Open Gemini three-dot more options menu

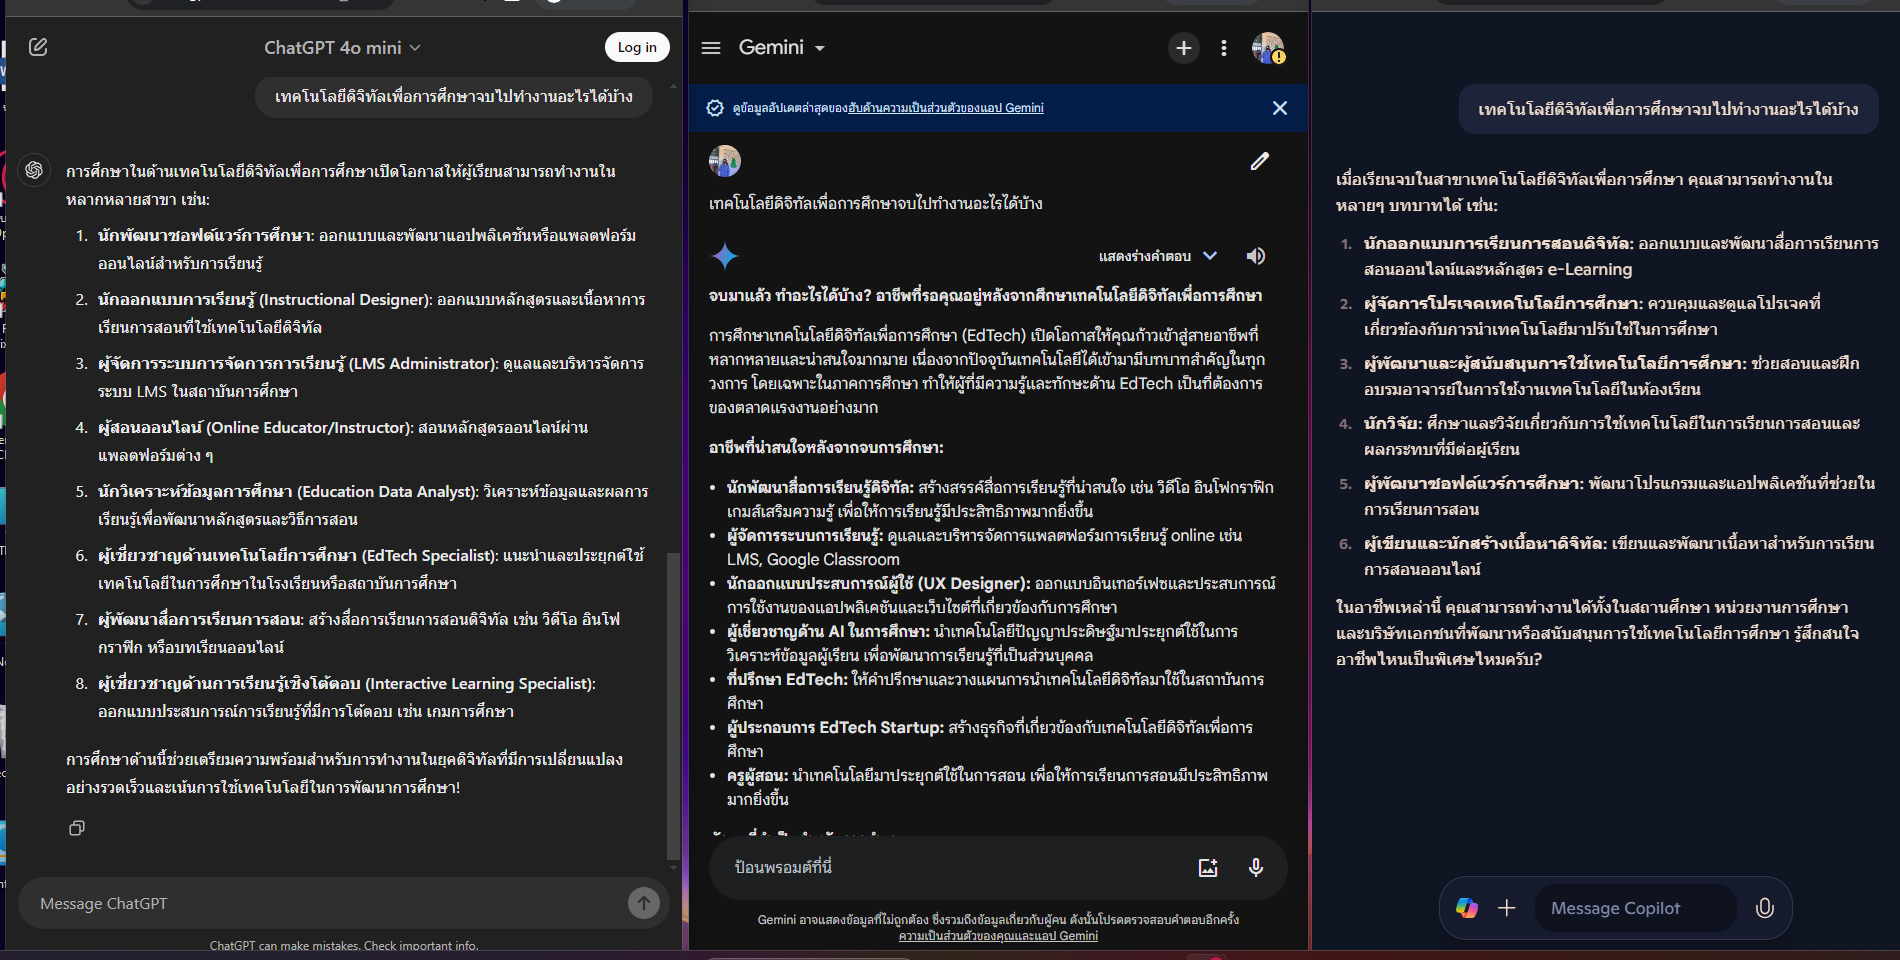coord(1224,48)
